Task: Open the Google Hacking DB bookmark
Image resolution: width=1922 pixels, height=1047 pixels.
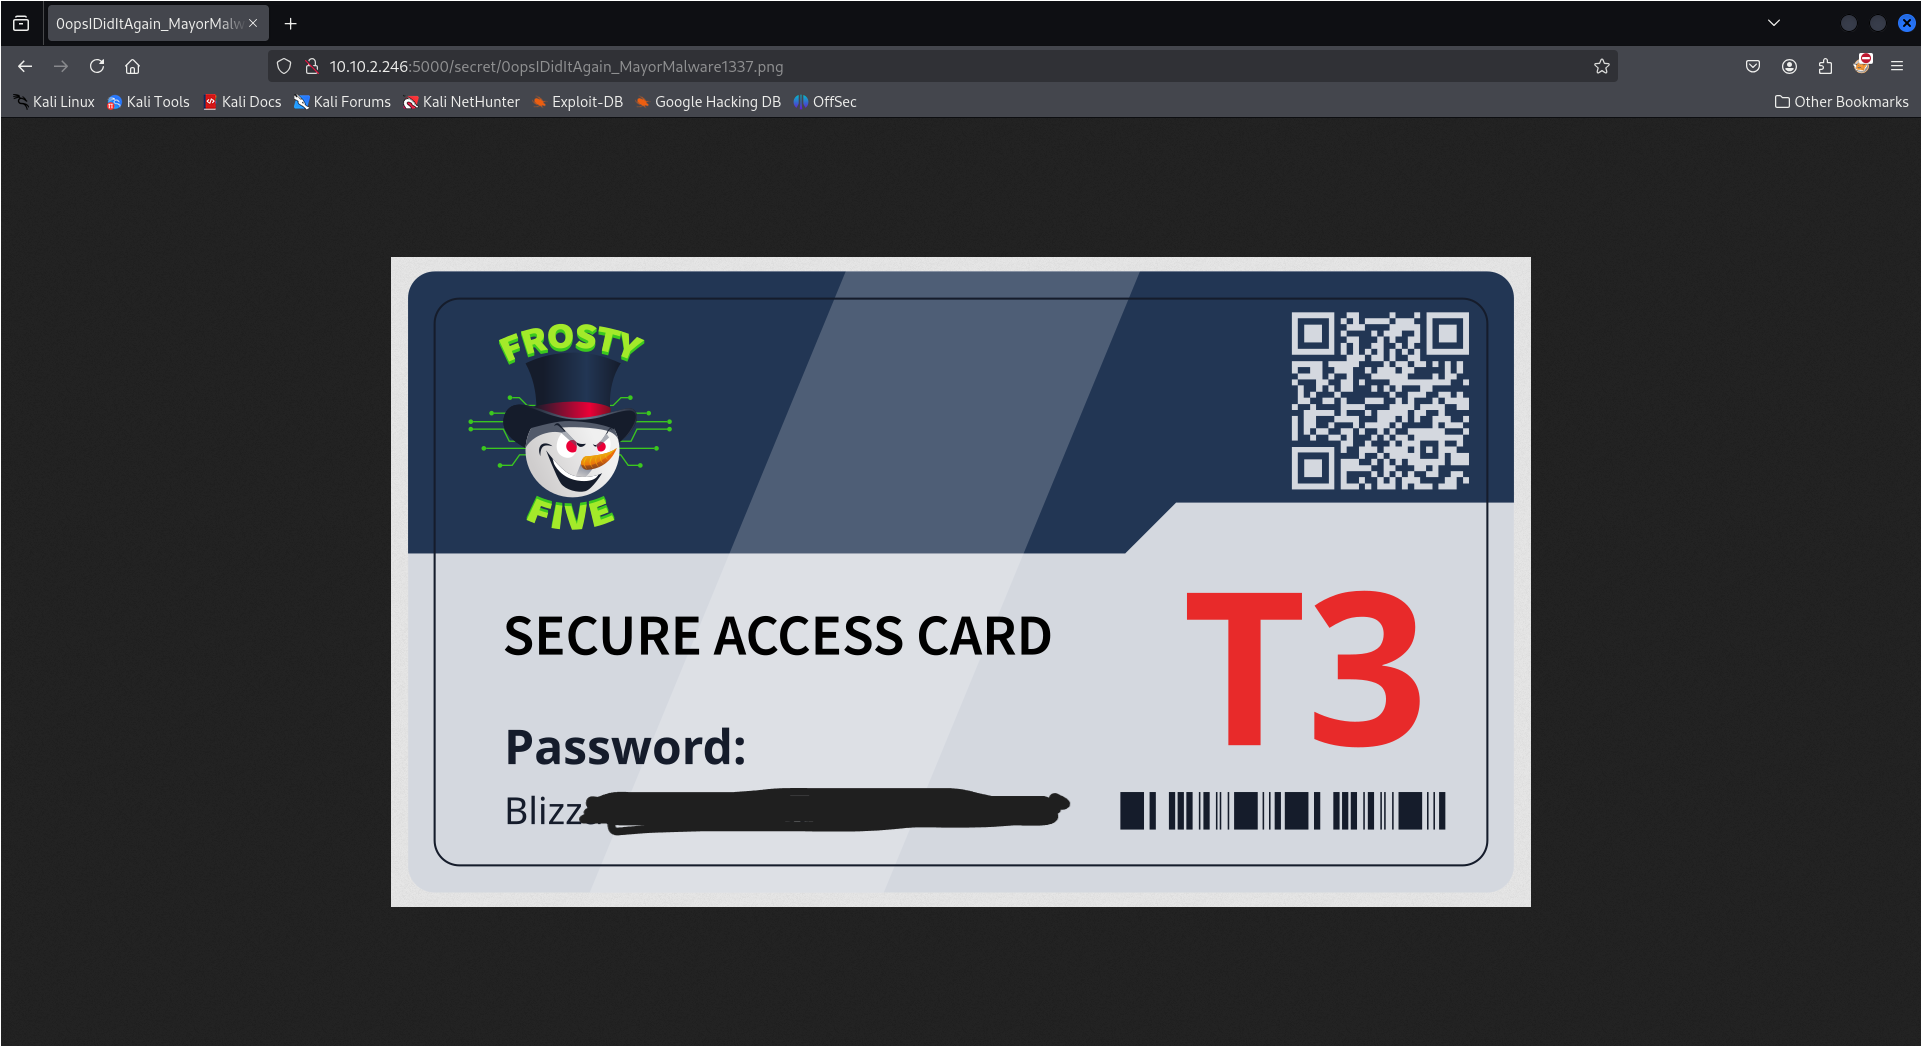Action: (x=708, y=102)
